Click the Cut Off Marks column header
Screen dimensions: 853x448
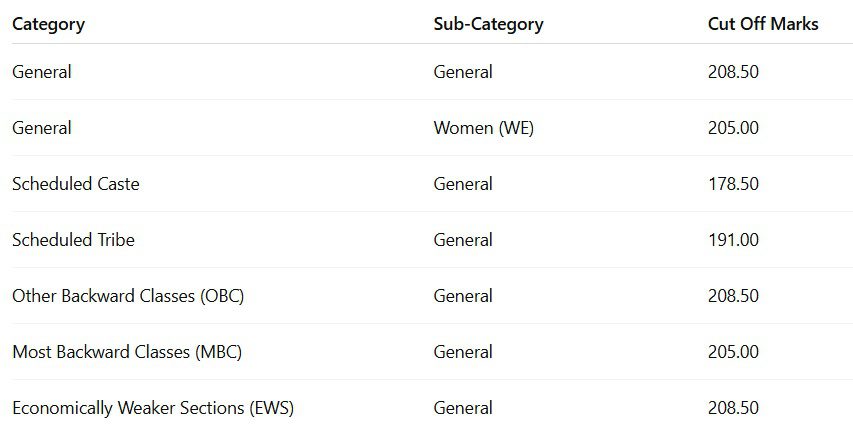[763, 24]
